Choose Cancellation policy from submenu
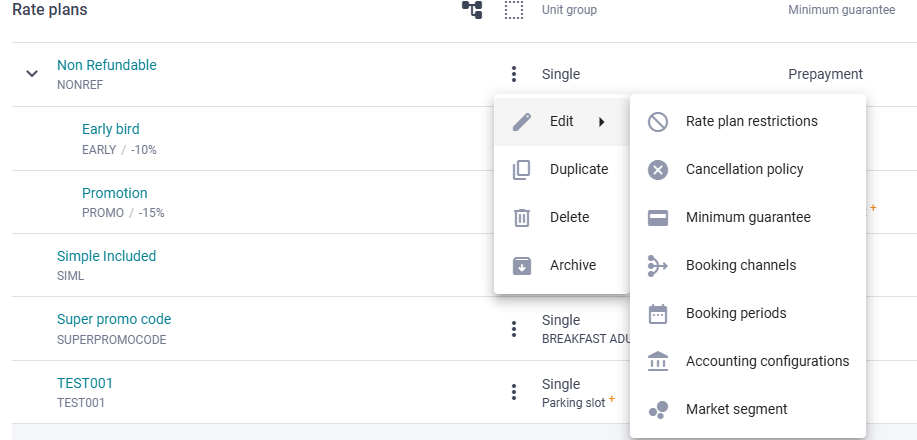This screenshot has width=917, height=440. click(x=748, y=170)
